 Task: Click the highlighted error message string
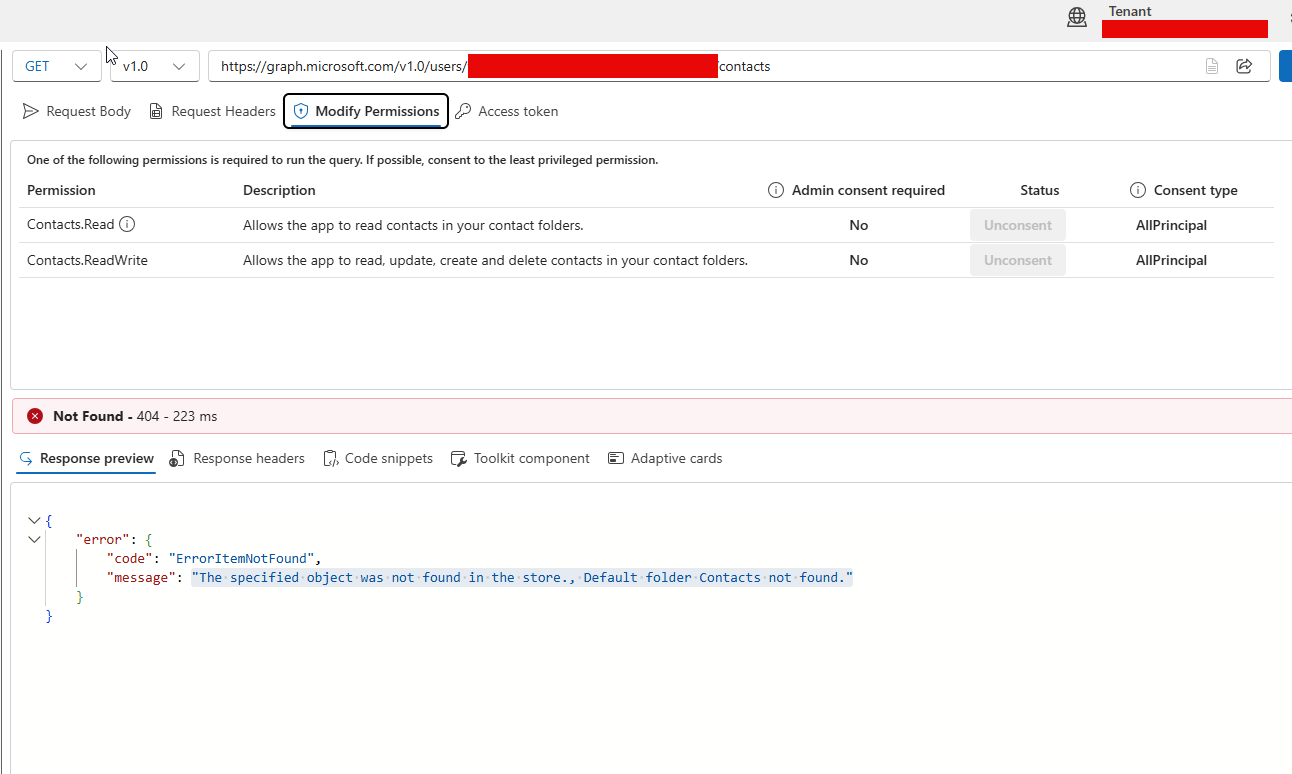(x=522, y=578)
